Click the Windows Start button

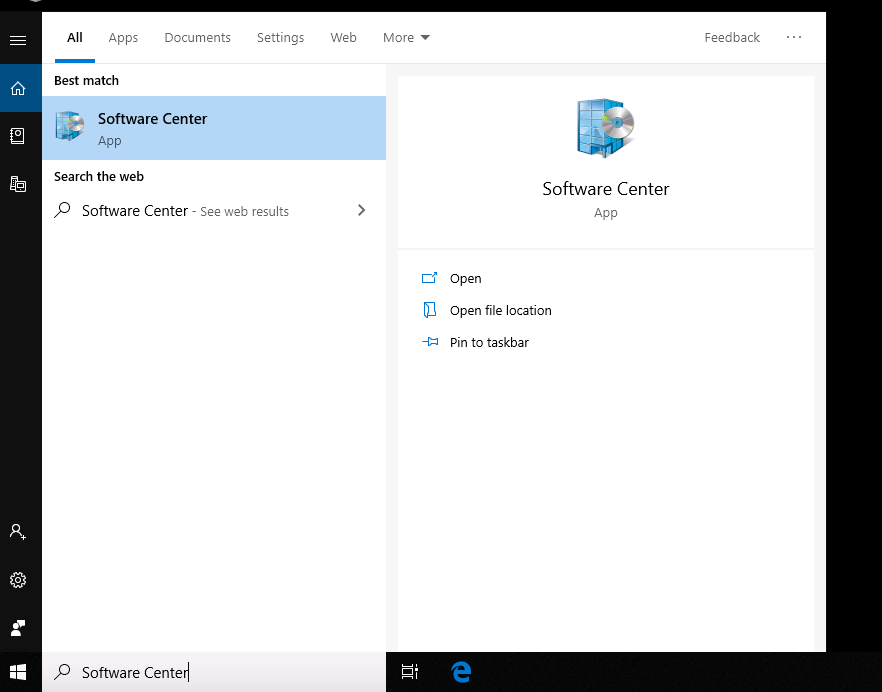18,672
